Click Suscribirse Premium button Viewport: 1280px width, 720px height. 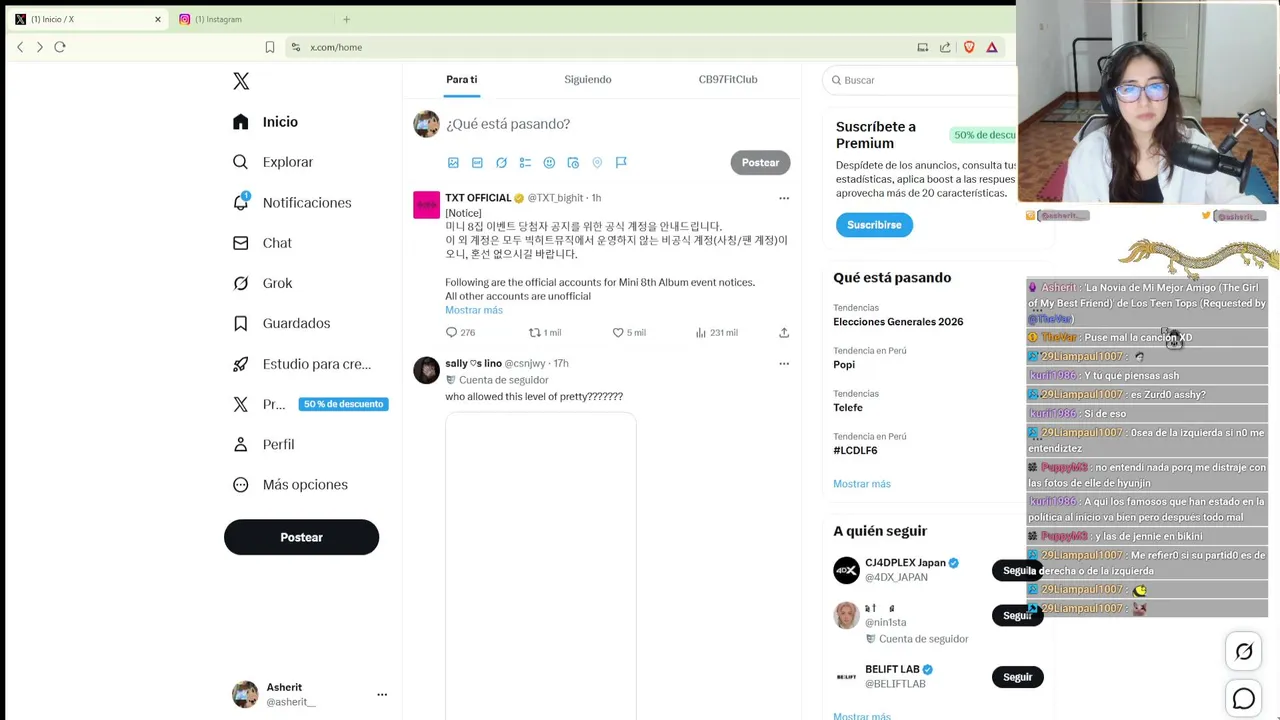point(874,225)
